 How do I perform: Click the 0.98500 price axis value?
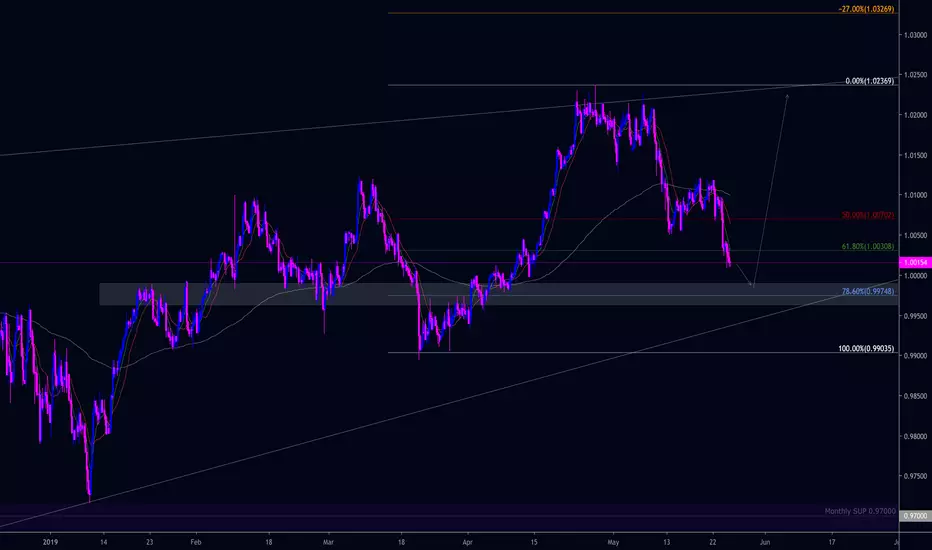[915, 396]
